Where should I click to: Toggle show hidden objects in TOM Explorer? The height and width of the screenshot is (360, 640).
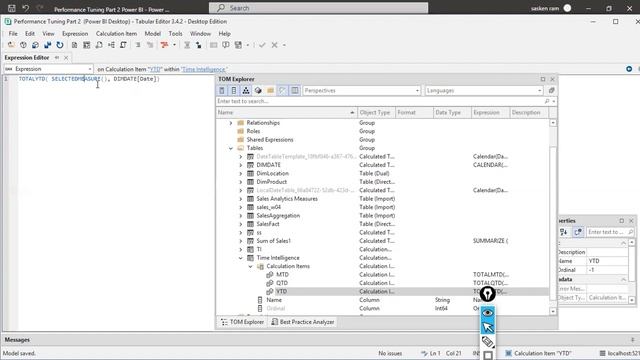282,91
